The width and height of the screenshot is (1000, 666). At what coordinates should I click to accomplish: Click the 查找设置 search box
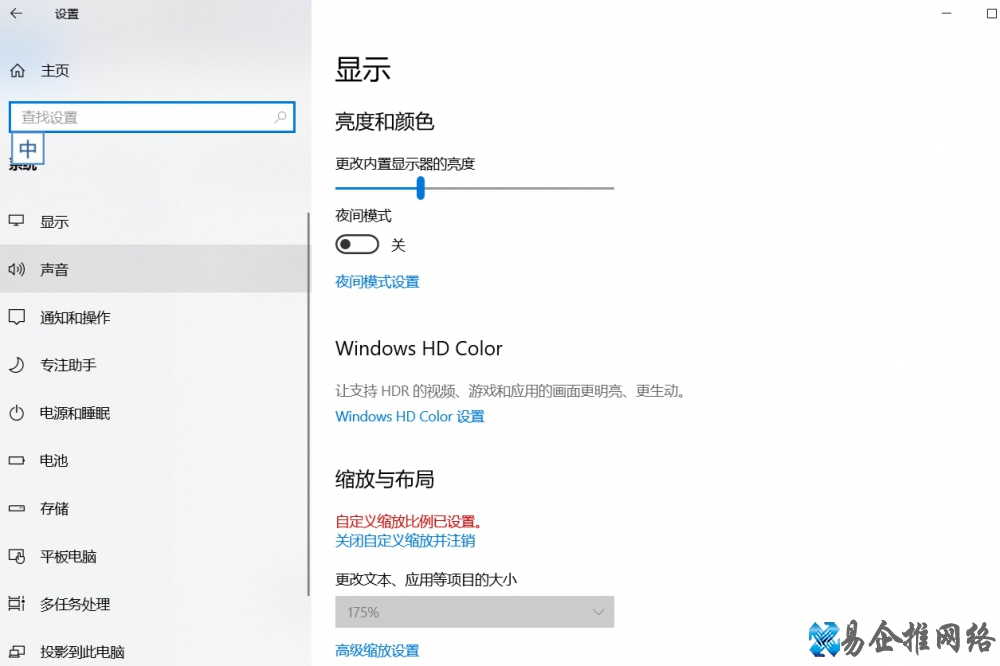(145, 117)
